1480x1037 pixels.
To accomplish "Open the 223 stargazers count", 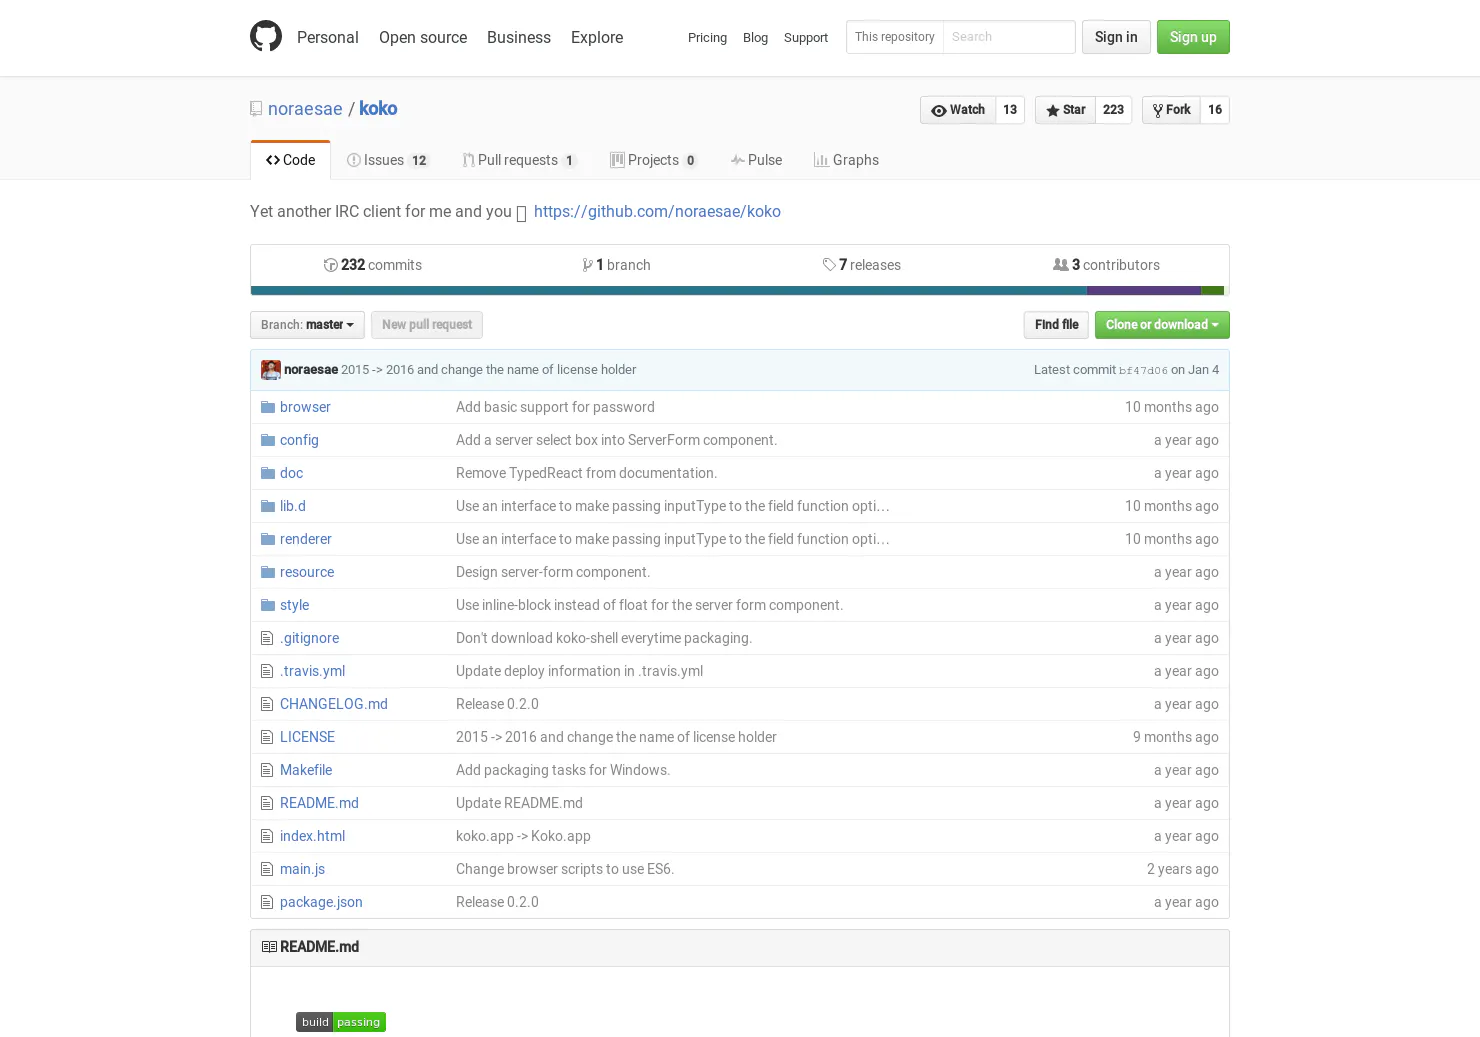I will pos(1114,110).
